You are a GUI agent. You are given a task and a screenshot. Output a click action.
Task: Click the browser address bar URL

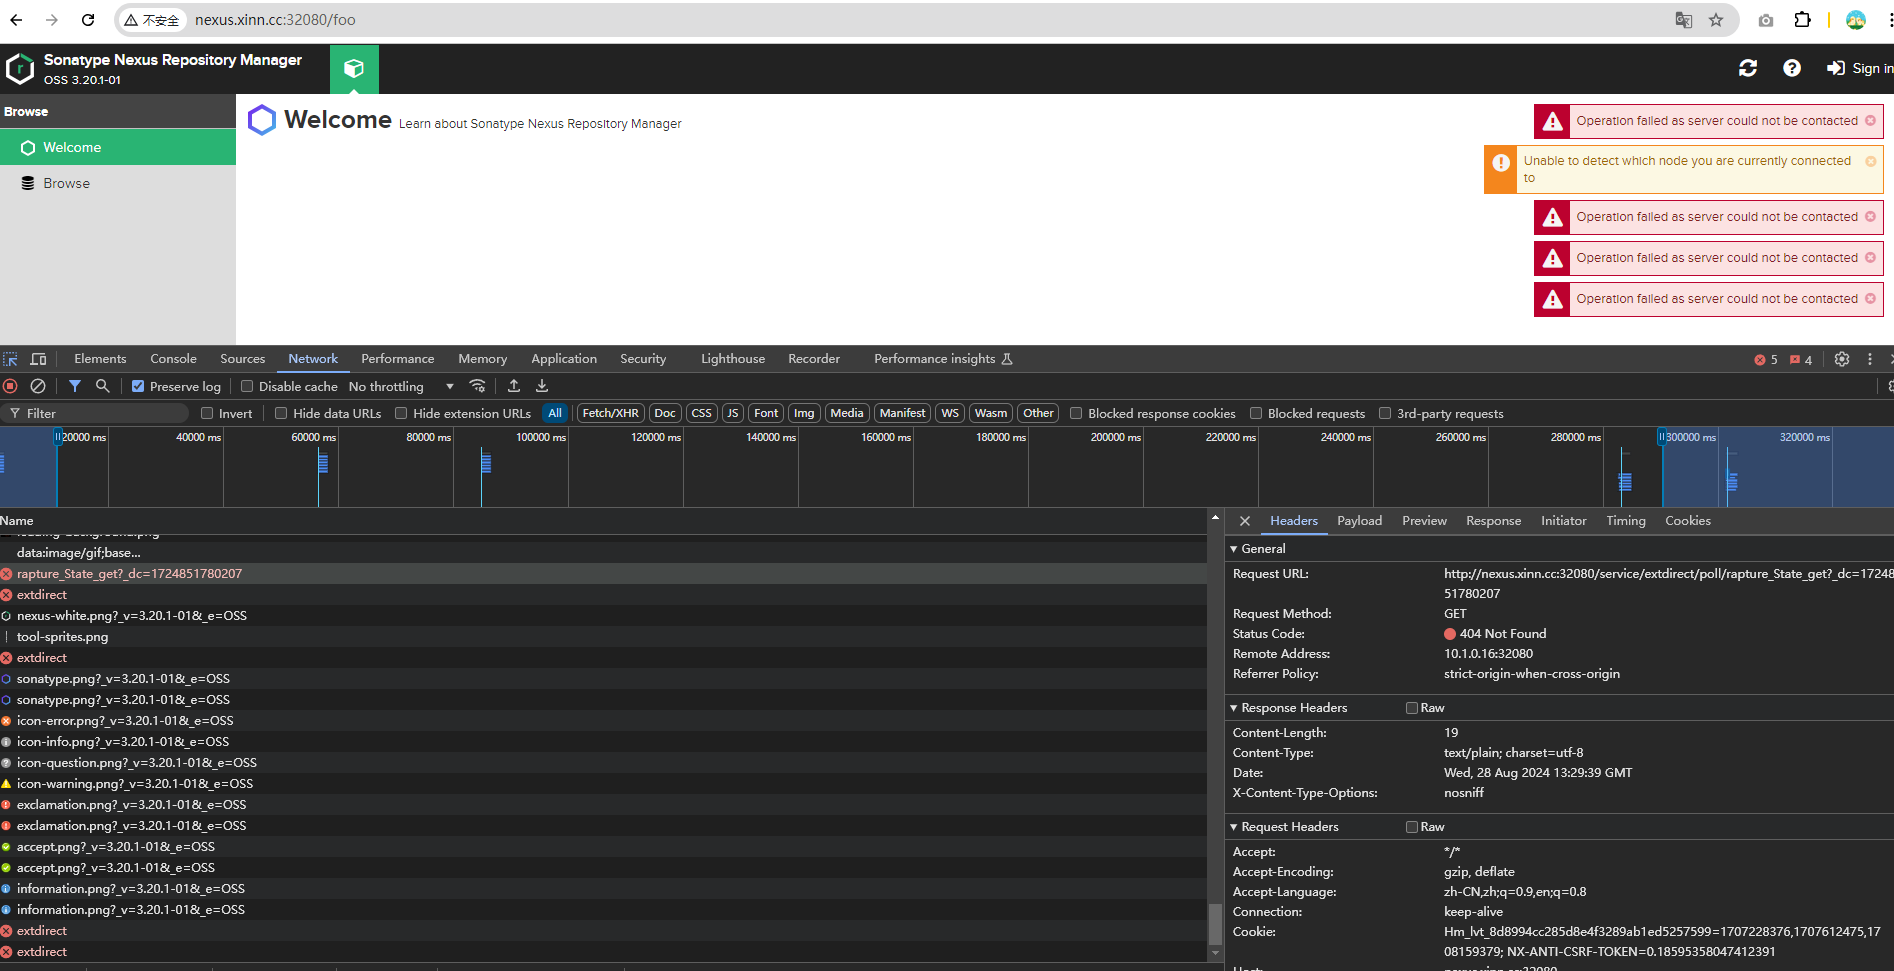275,20
